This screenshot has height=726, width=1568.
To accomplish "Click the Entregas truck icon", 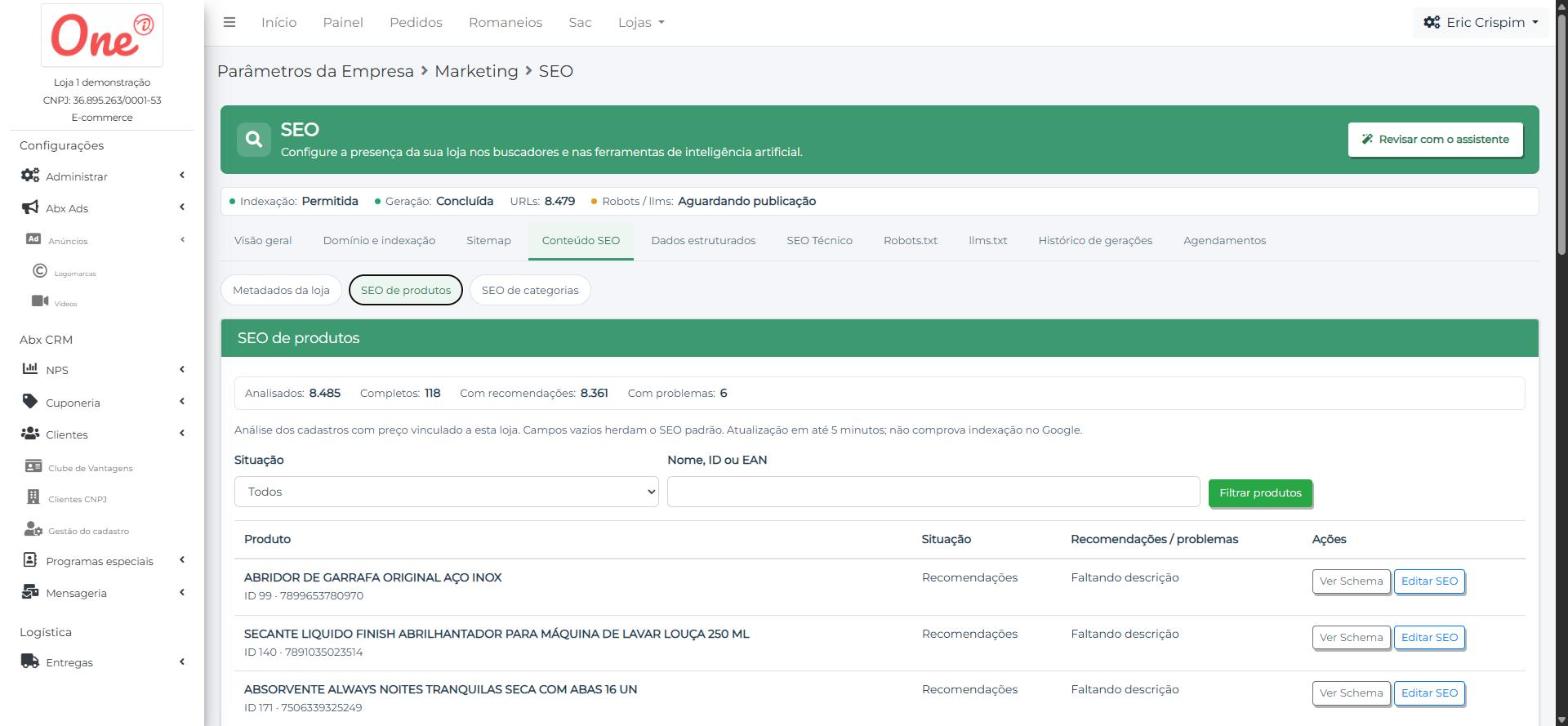I will 30,661.
